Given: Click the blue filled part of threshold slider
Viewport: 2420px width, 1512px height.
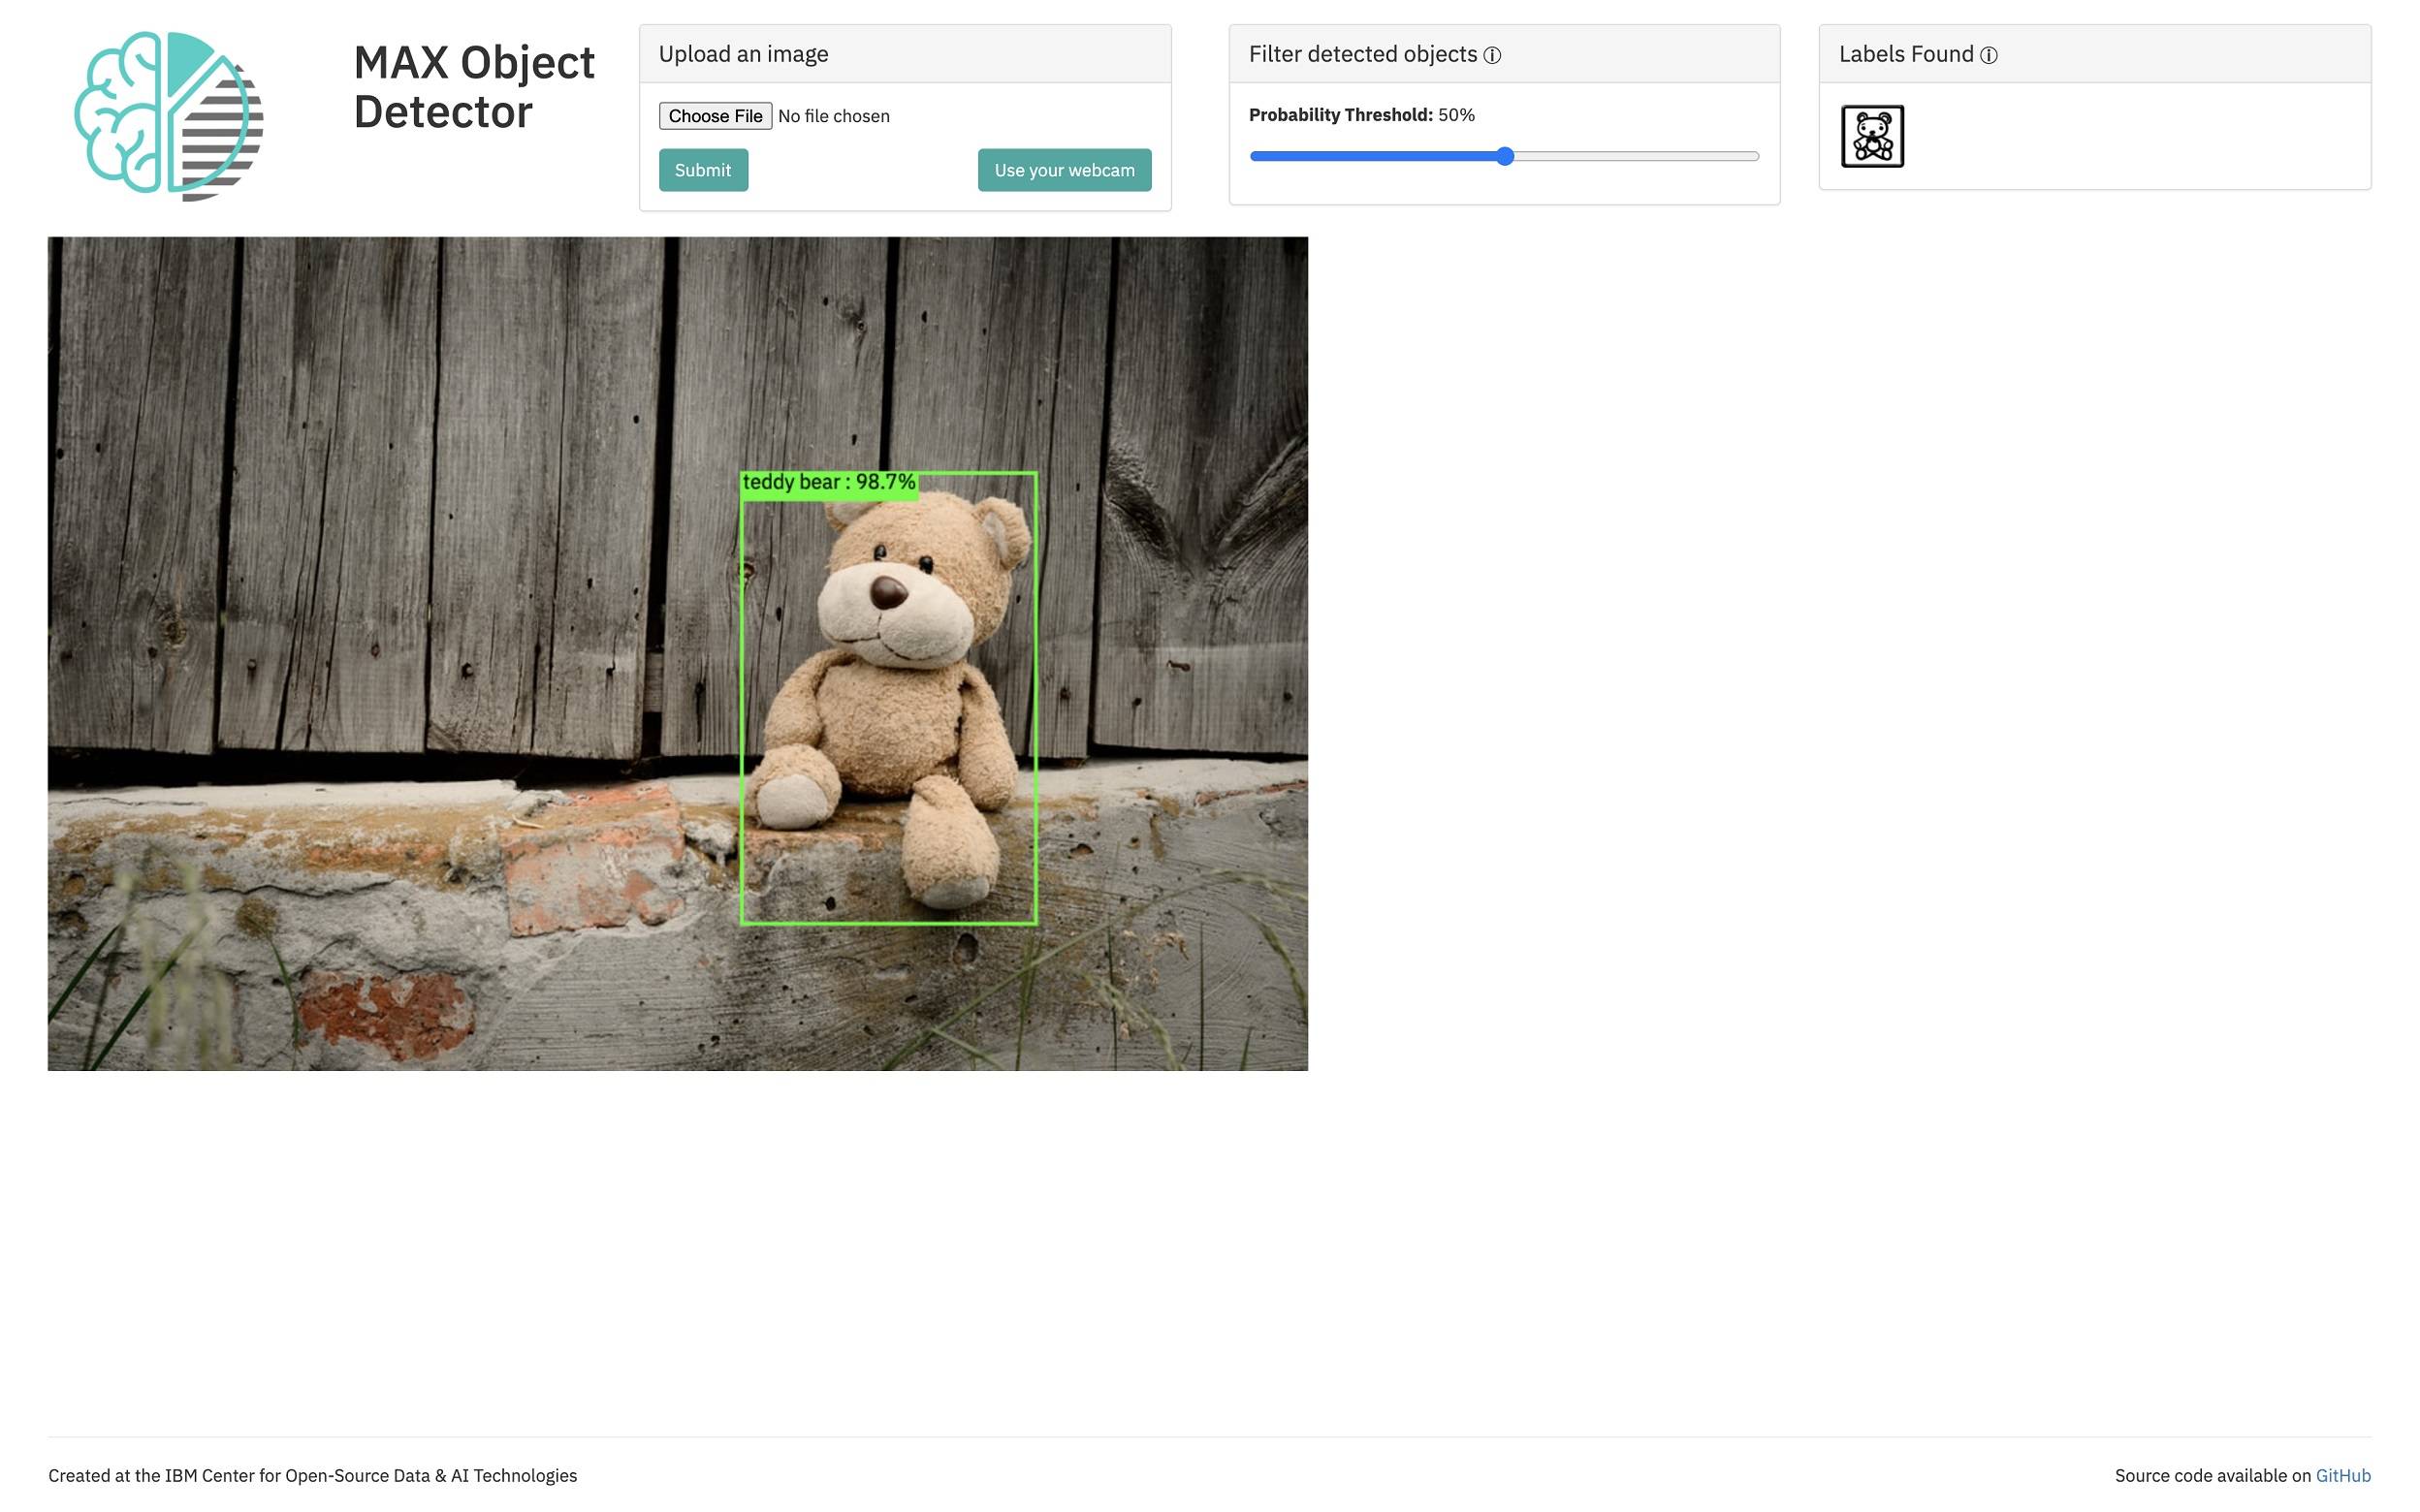Looking at the screenshot, I should [x=1370, y=156].
